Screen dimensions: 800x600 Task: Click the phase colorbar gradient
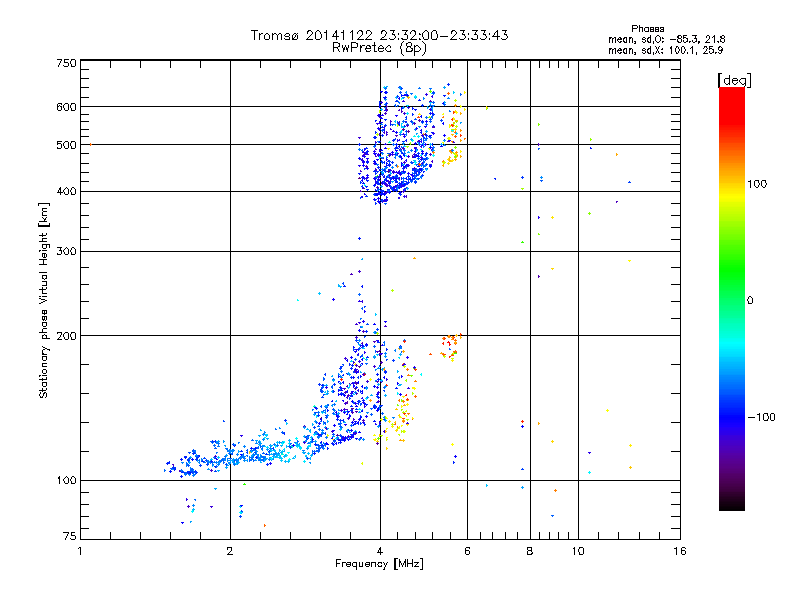click(x=732, y=298)
